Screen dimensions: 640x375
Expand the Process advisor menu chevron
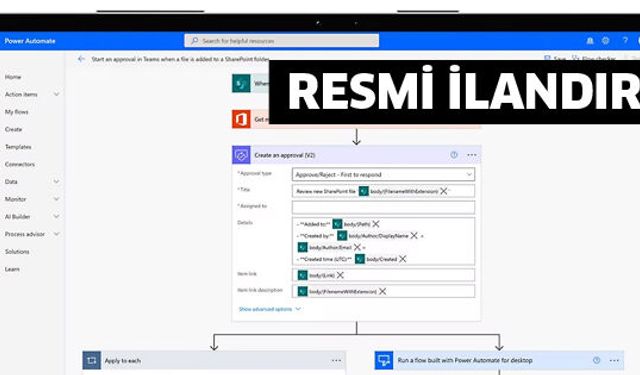click(x=56, y=234)
